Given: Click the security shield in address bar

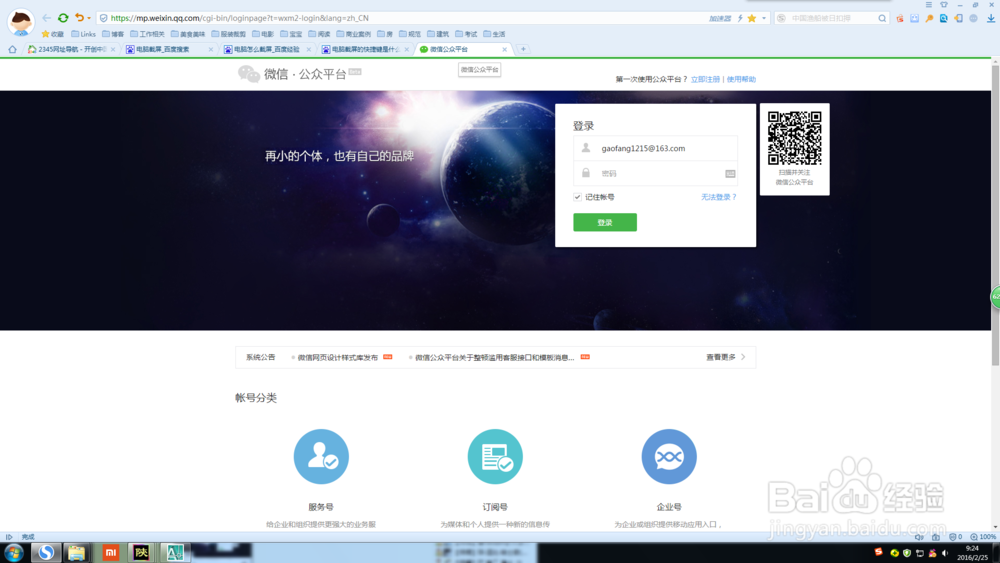Looking at the screenshot, I should pyautogui.click(x=103, y=18).
